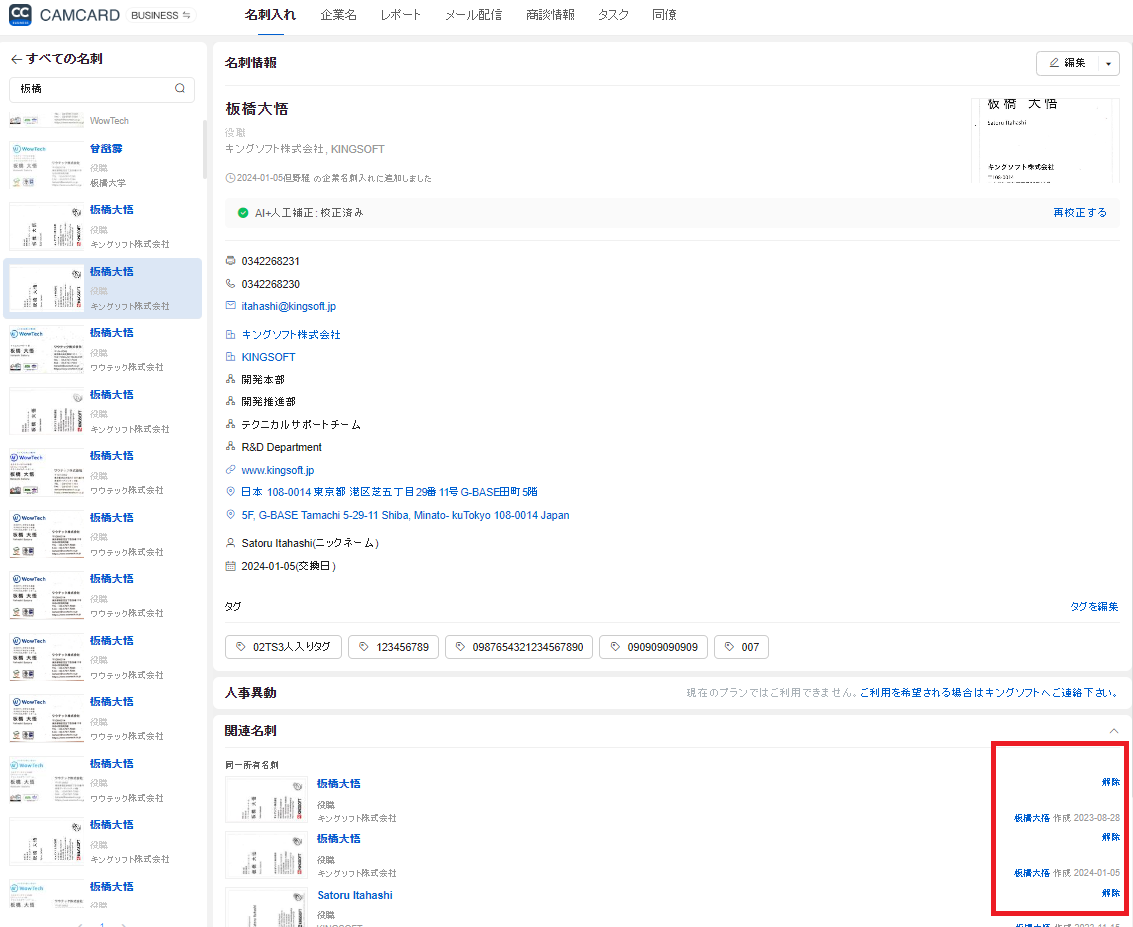1133x927 pixels.
Task: Open the 5F, G-BASE Tamachi address link
Action: [405, 515]
